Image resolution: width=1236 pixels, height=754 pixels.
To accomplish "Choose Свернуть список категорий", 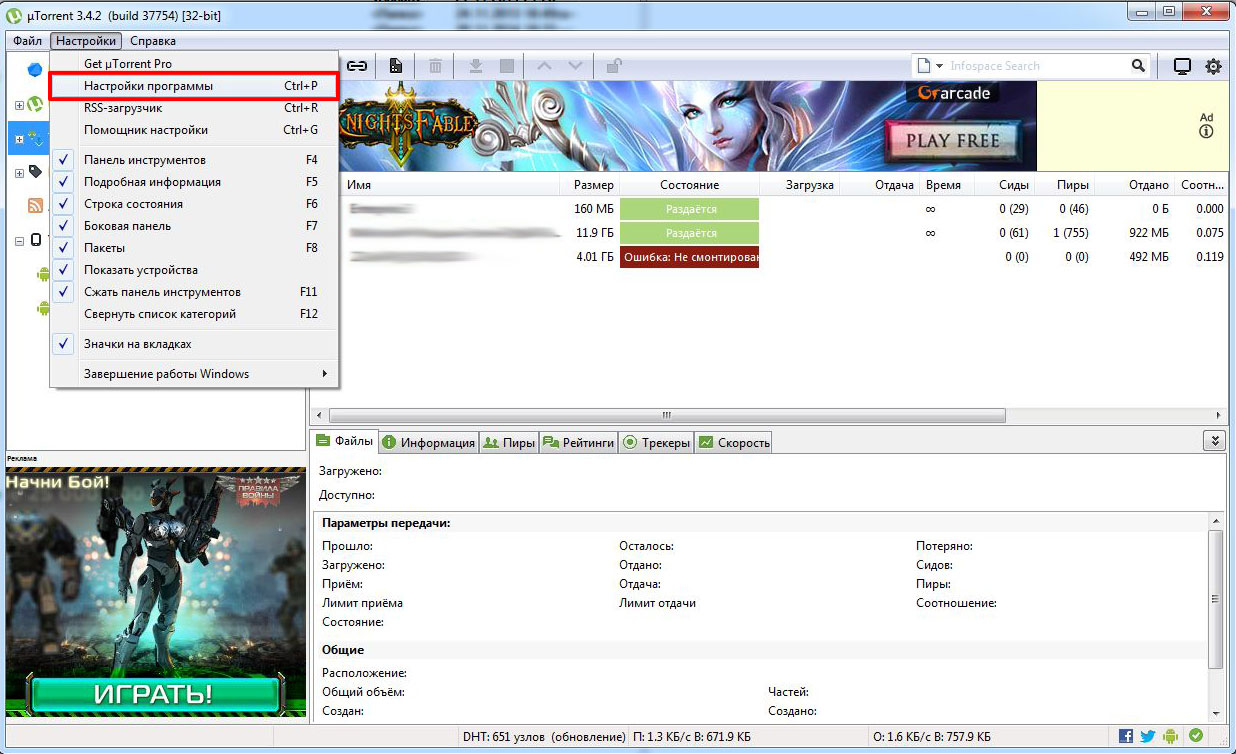I will [194, 314].
